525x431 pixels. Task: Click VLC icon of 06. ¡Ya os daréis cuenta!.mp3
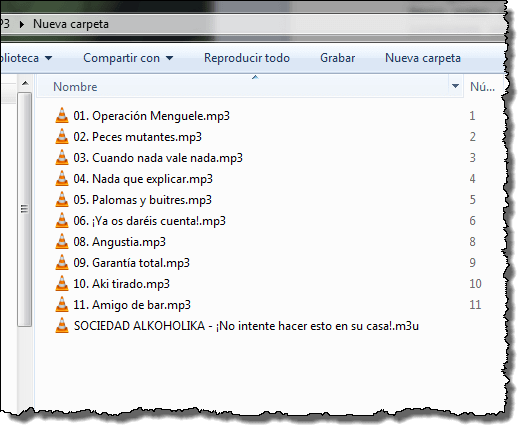62,221
